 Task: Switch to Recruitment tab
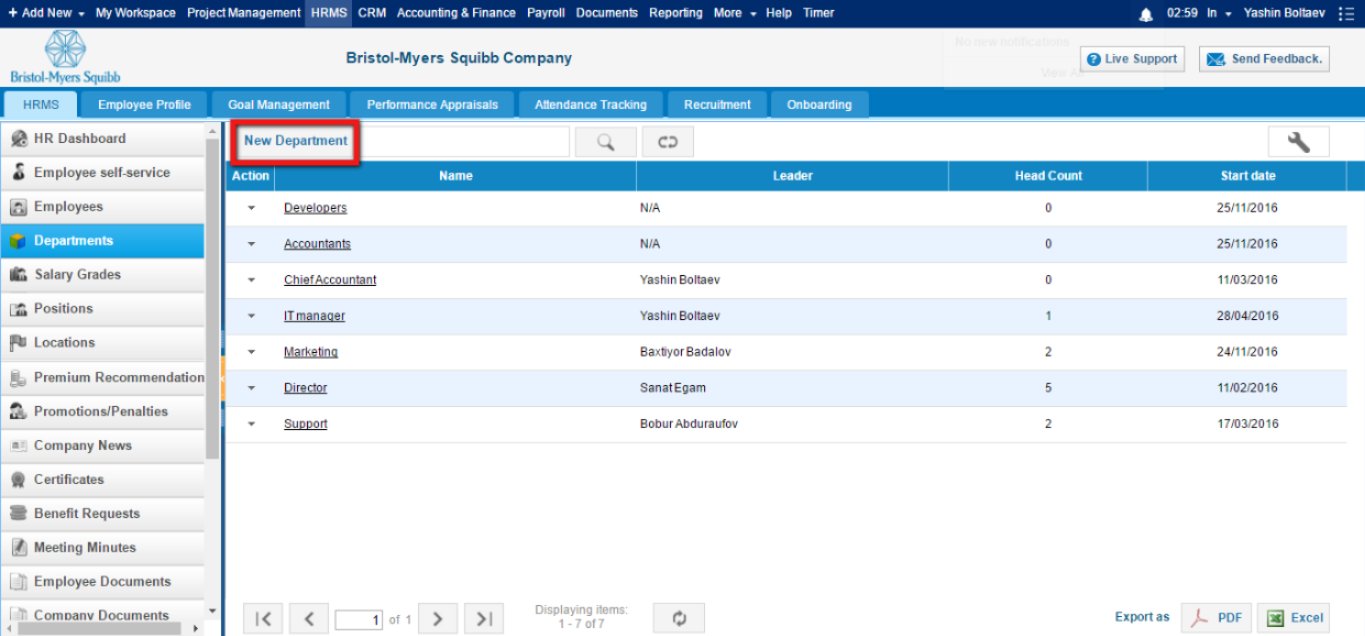pyautogui.click(x=718, y=105)
